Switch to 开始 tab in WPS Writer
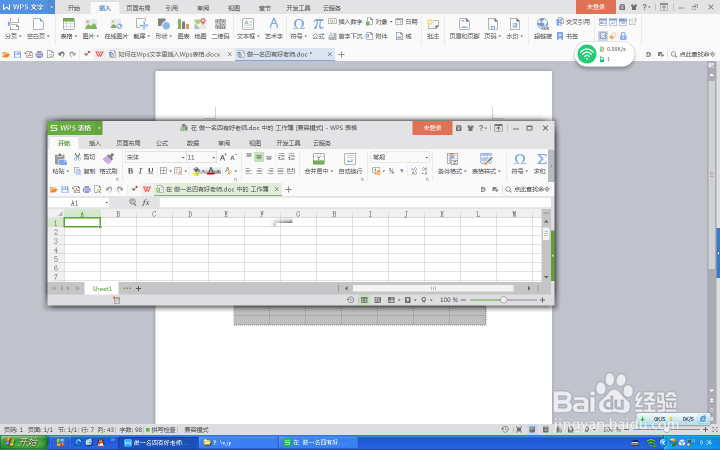Screen dimensions: 720x450 [x=73, y=8]
